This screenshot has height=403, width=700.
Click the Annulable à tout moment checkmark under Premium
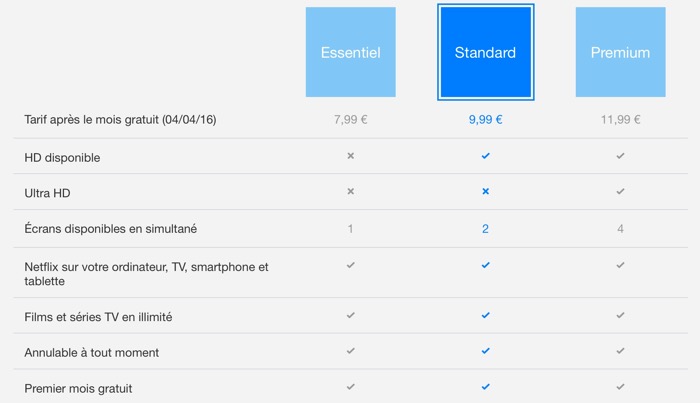point(620,351)
